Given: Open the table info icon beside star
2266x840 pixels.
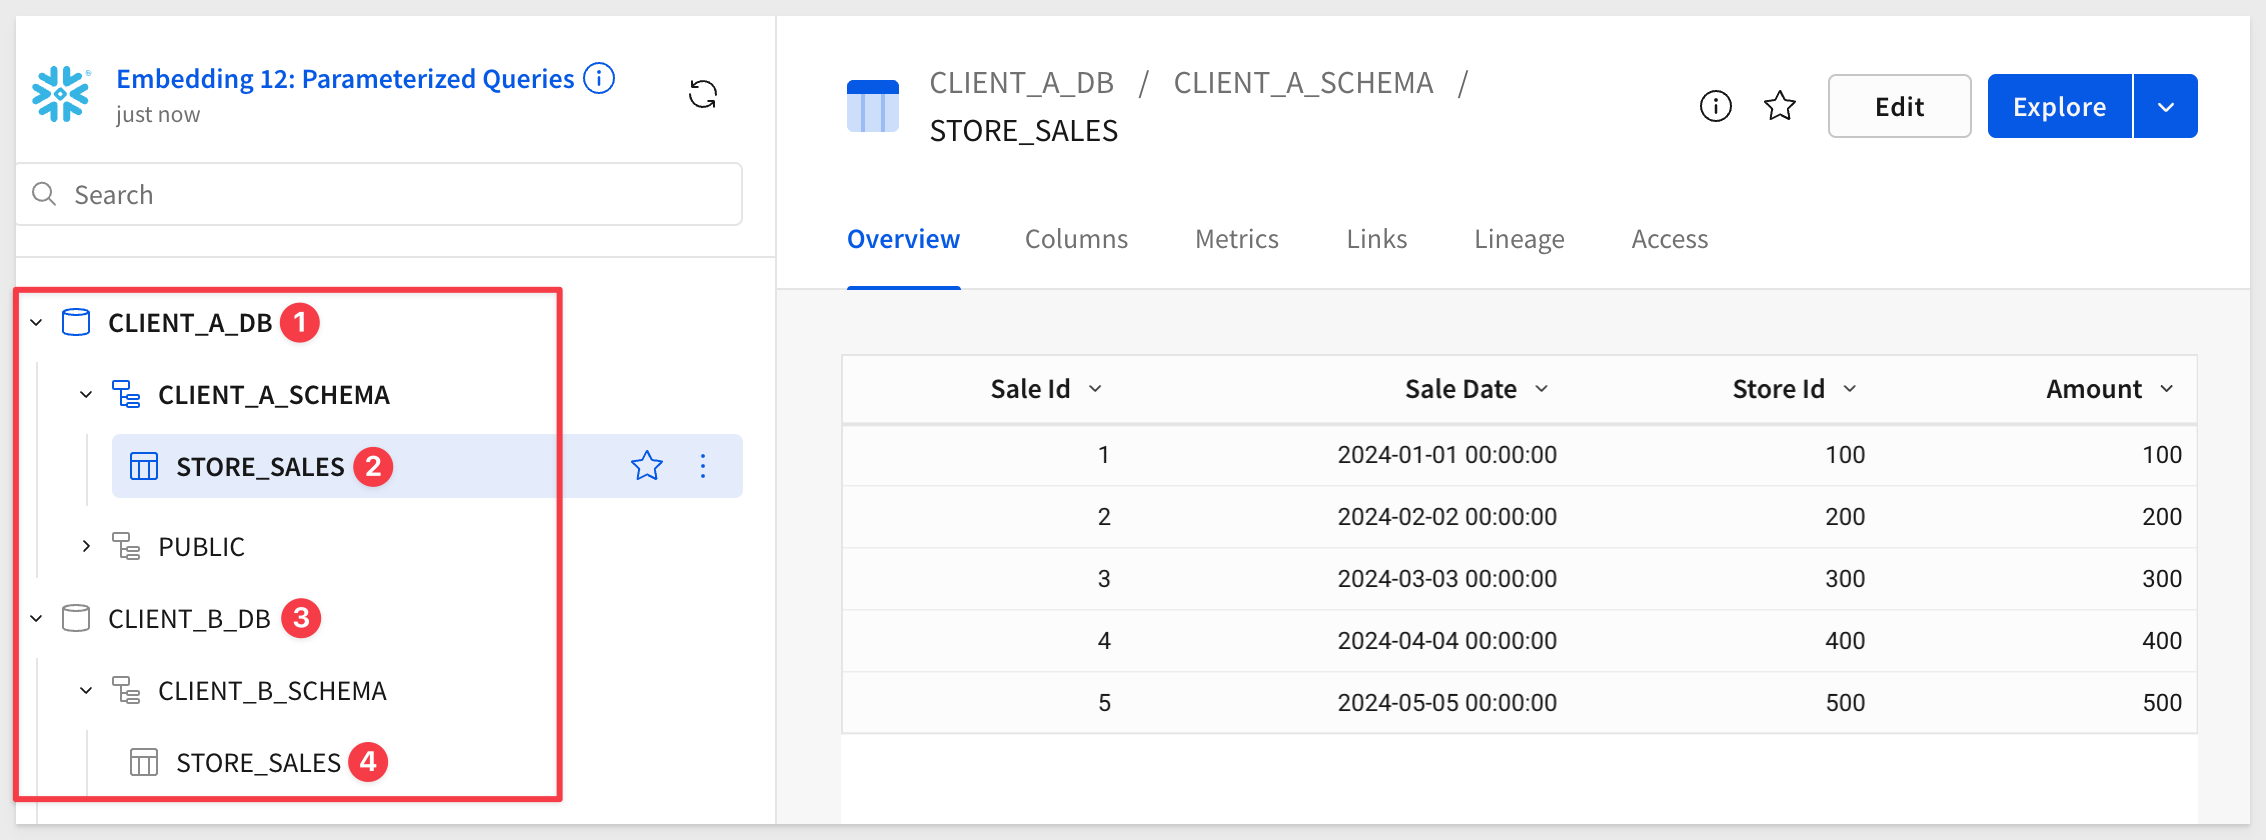Looking at the screenshot, I should [x=1715, y=106].
